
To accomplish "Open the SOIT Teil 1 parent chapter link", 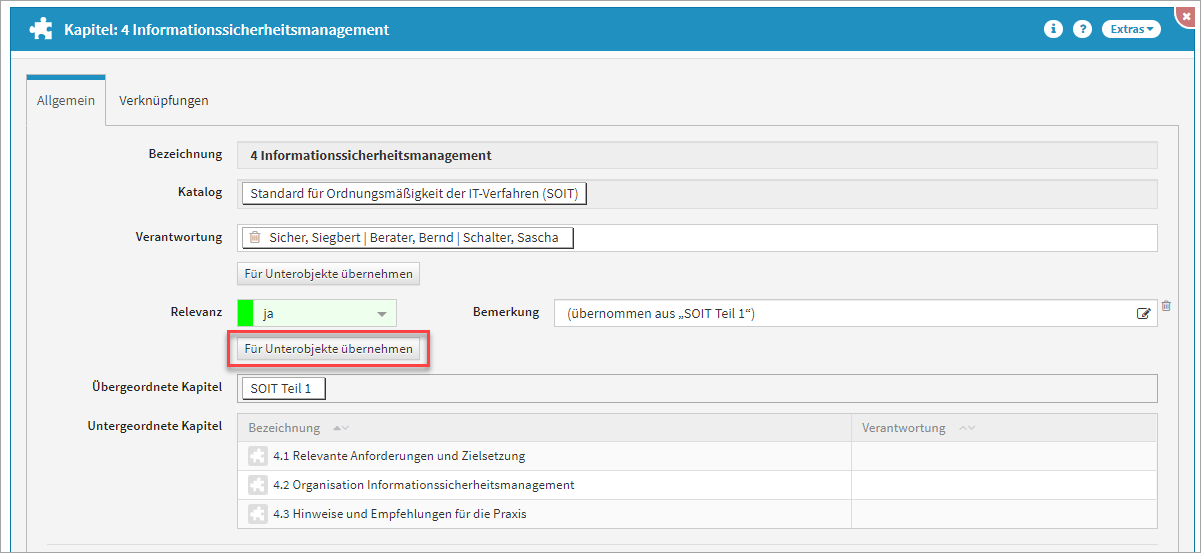I will click(282, 388).
